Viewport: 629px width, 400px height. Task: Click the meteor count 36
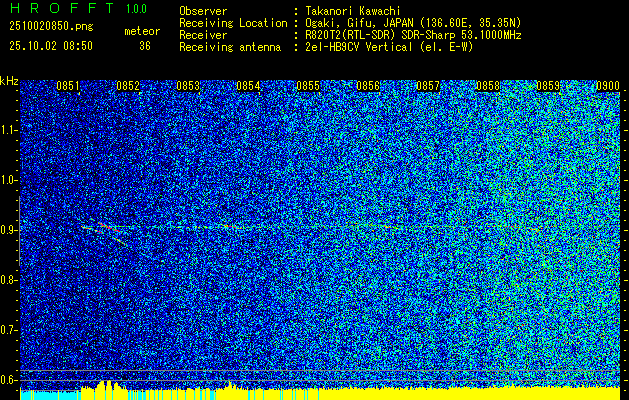pyautogui.click(x=145, y=46)
